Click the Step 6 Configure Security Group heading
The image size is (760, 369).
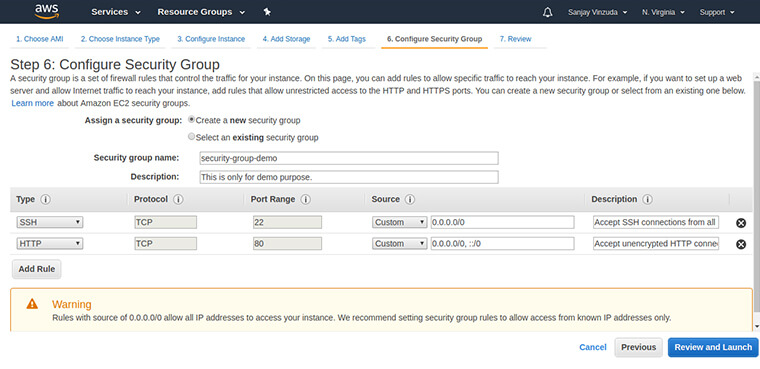(x=115, y=64)
